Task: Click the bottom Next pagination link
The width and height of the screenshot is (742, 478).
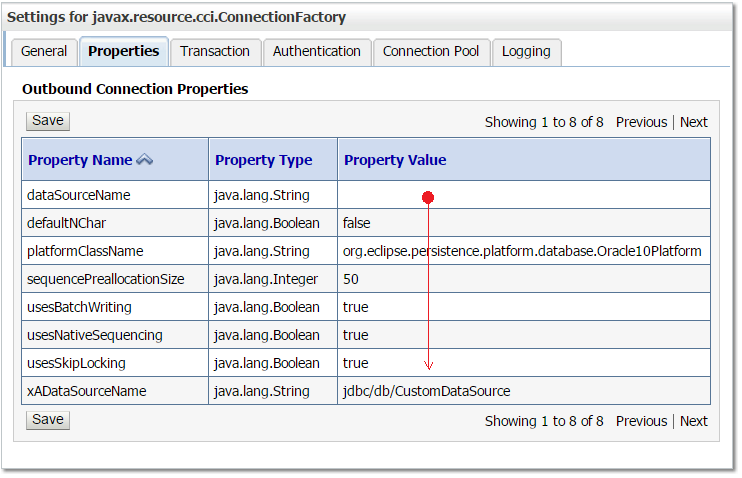Action: [693, 421]
